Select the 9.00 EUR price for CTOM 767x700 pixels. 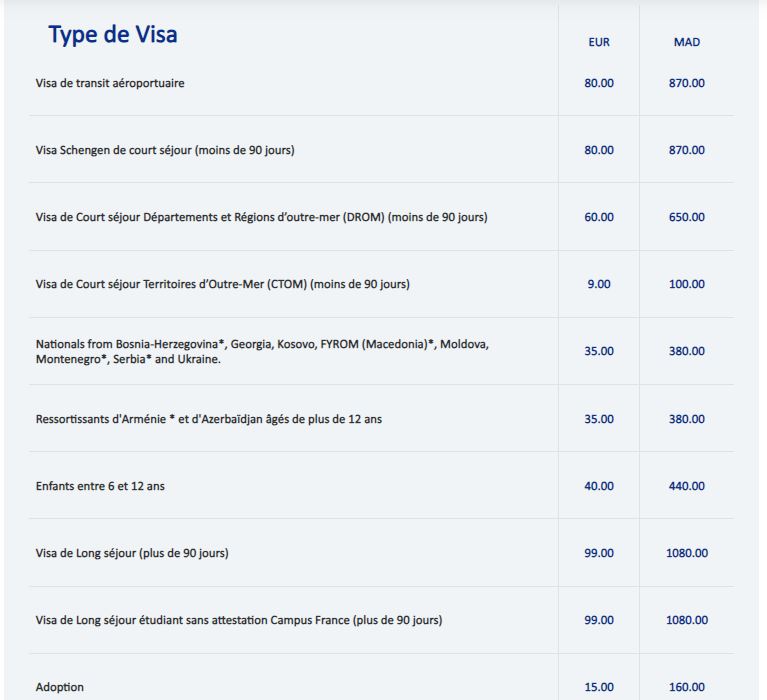coord(599,284)
